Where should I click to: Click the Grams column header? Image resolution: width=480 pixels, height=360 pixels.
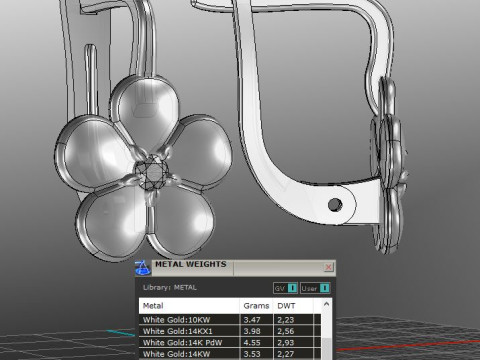tap(256, 306)
